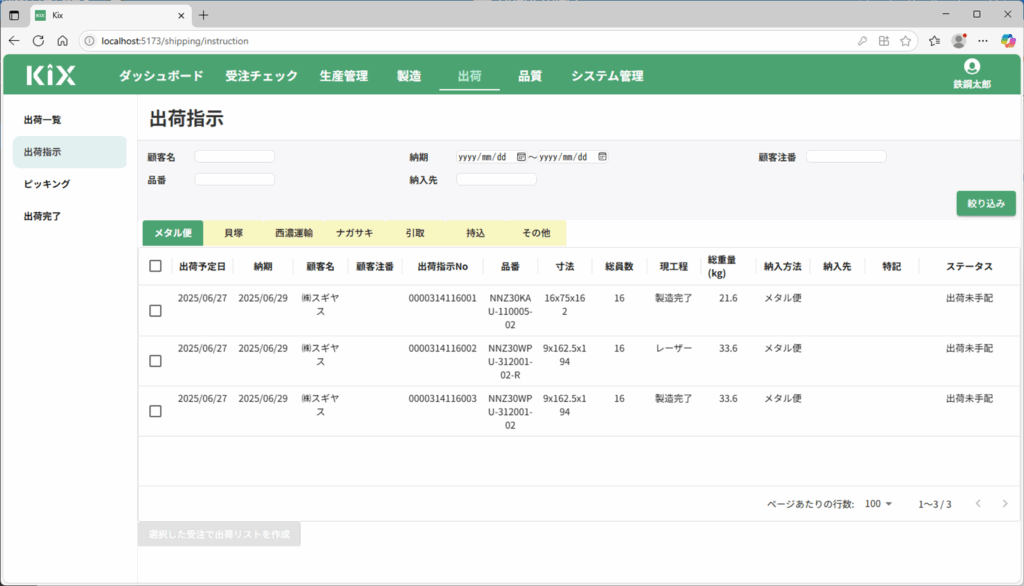
Task: Open the tab actions menu icon
Action: pos(14,15)
